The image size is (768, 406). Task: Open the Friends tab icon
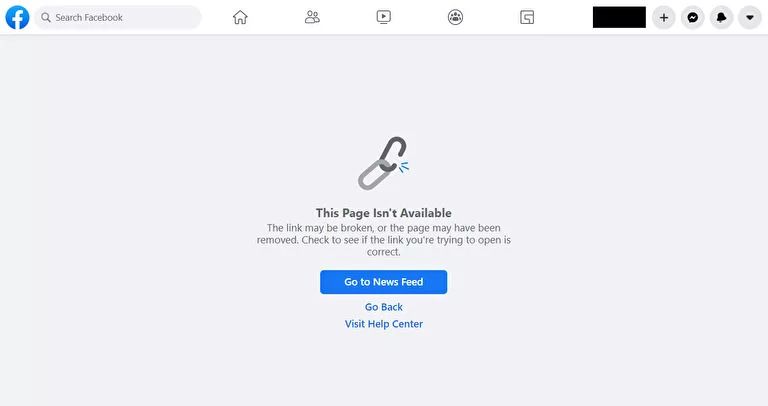312,18
